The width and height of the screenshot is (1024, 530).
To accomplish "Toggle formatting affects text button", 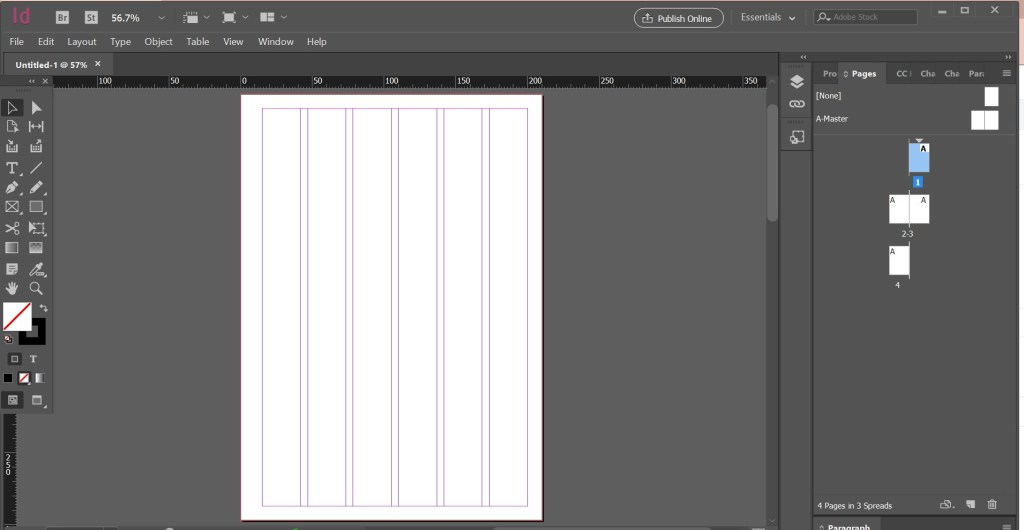I will pos(33,358).
